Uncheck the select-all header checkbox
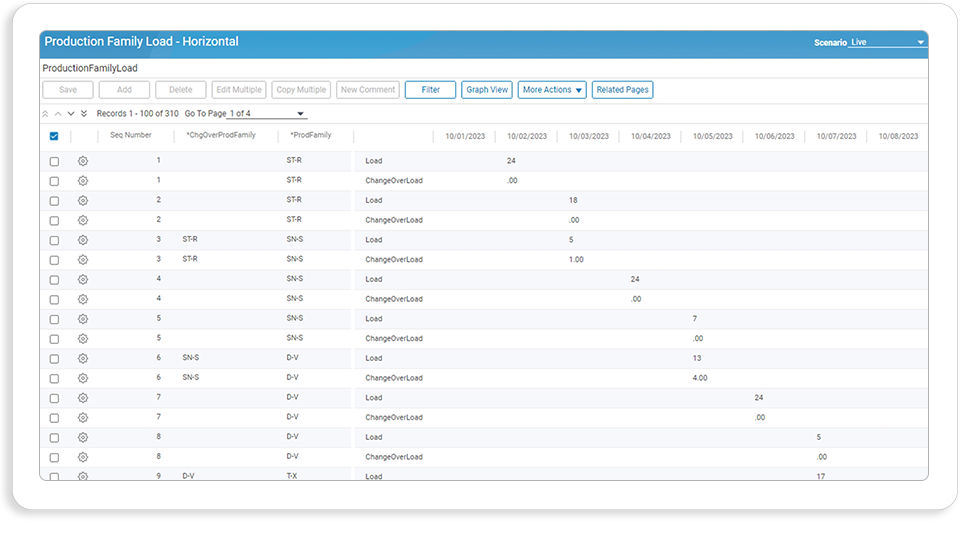 pyautogui.click(x=54, y=136)
